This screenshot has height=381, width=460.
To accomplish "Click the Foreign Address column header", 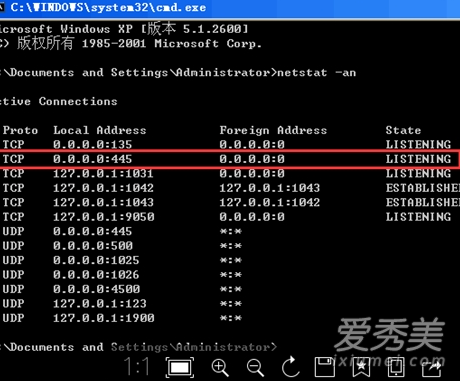I will coord(273,130).
